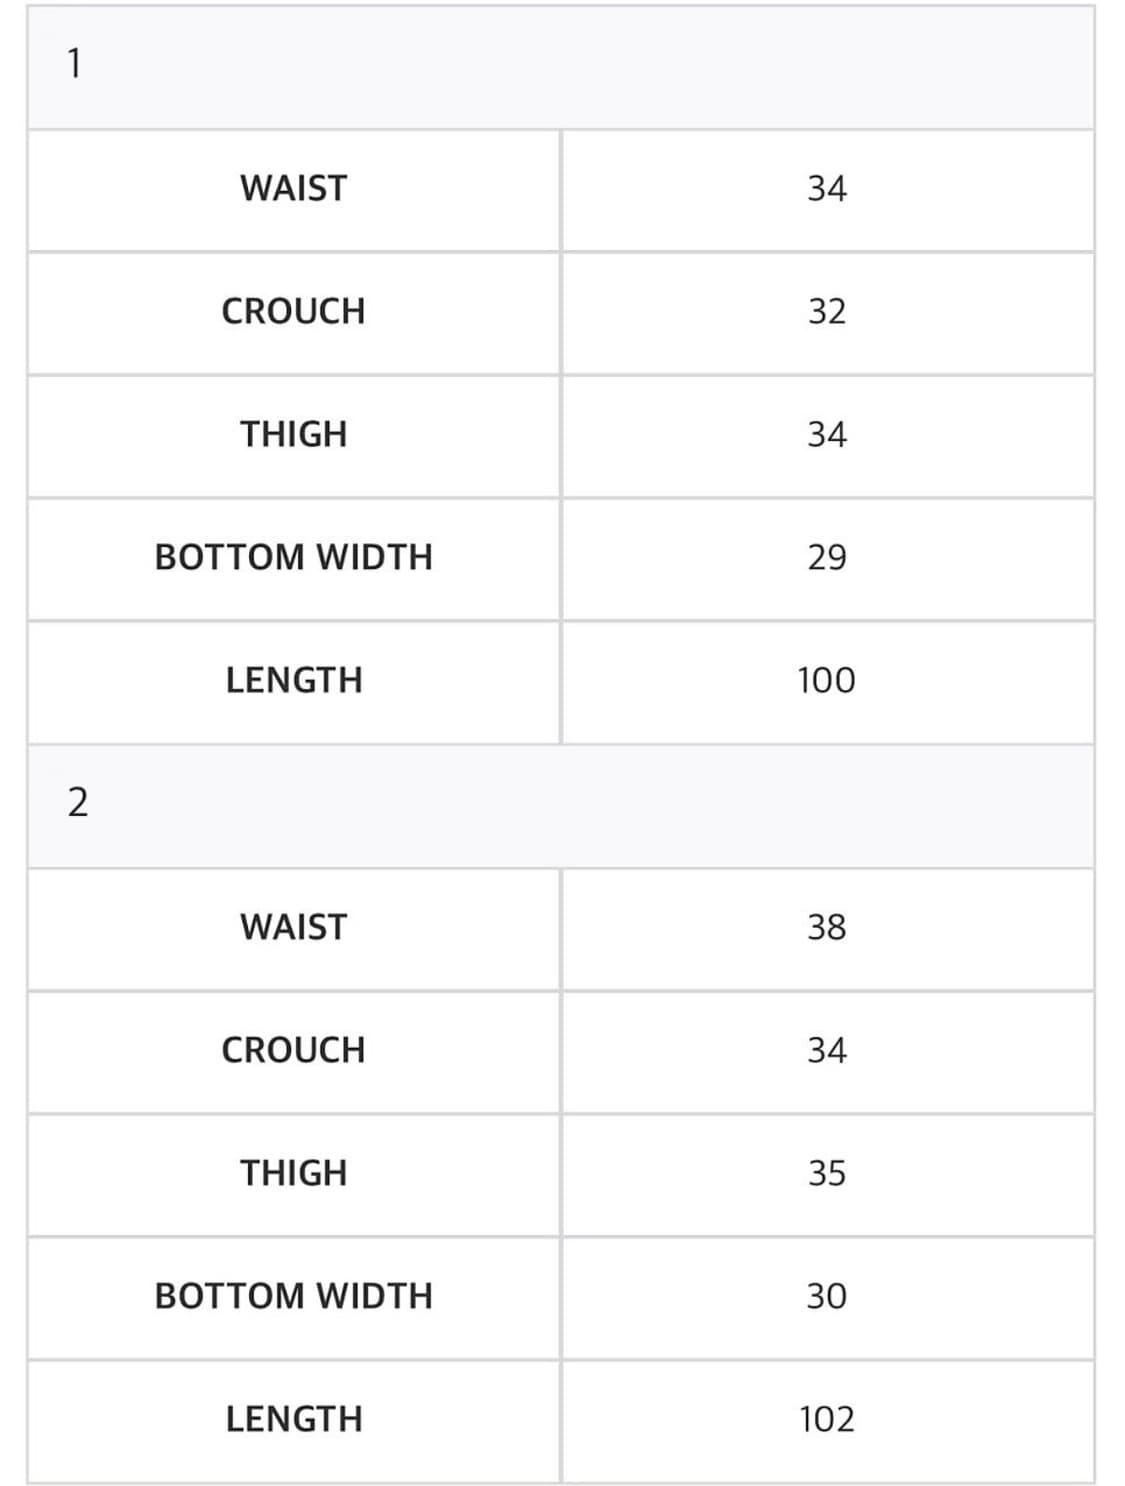This screenshot has height=1486, width=1125.
Task: Click the bottom width value 30
Action: click(x=827, y=1297)
